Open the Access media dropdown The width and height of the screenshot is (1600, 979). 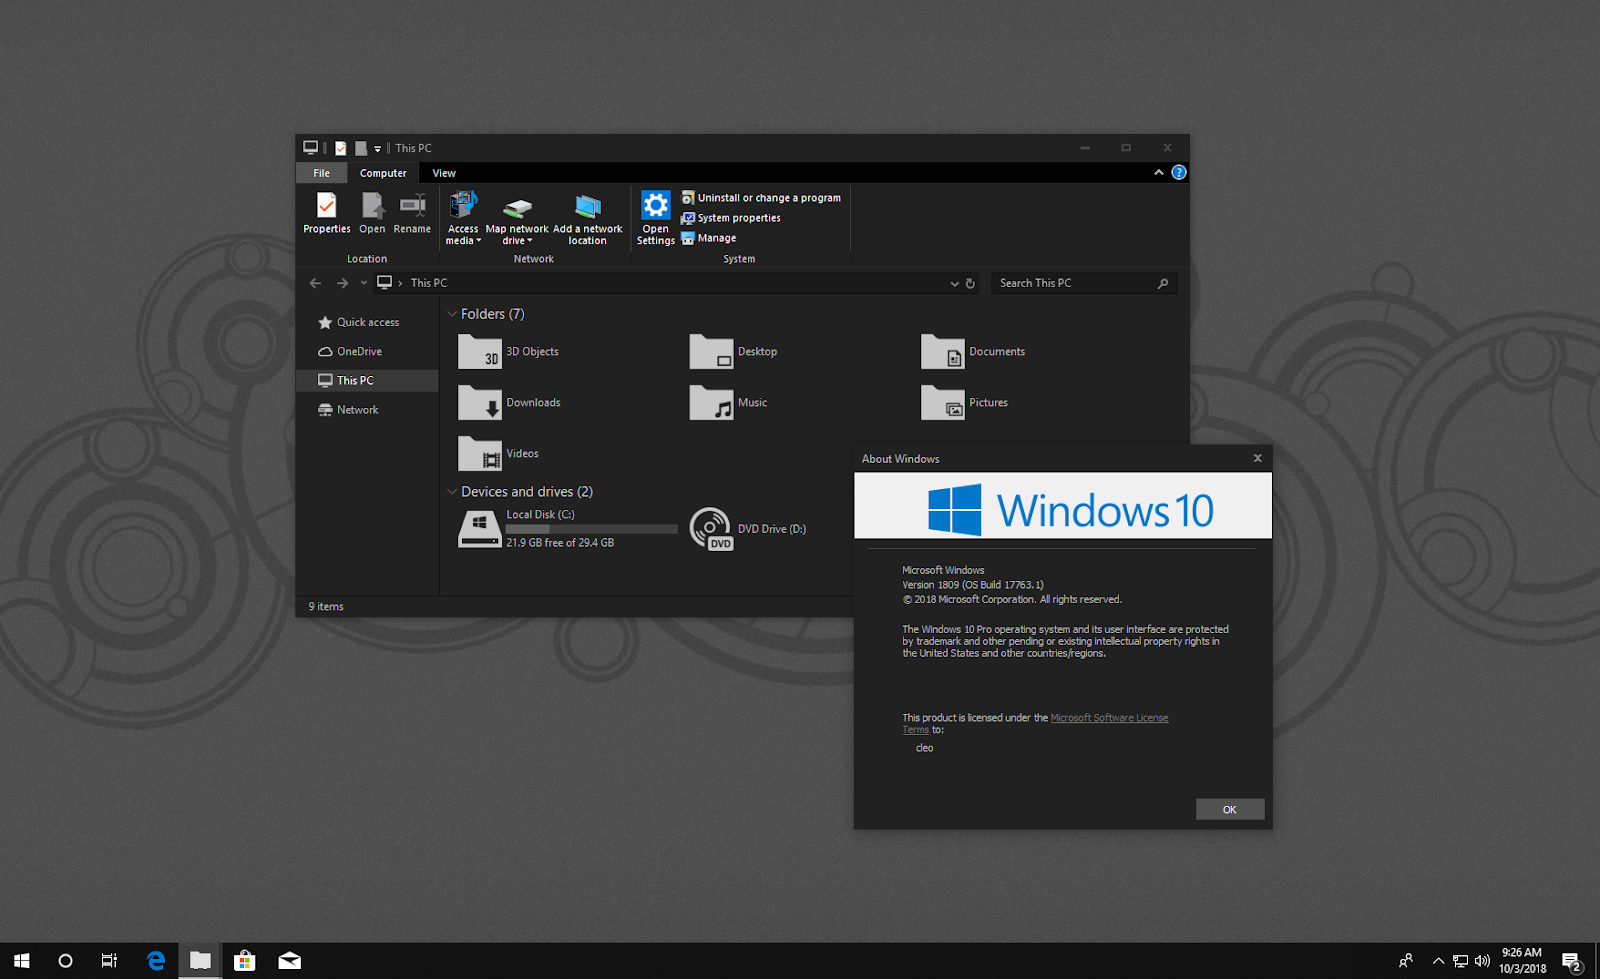(x=463, y=218)
